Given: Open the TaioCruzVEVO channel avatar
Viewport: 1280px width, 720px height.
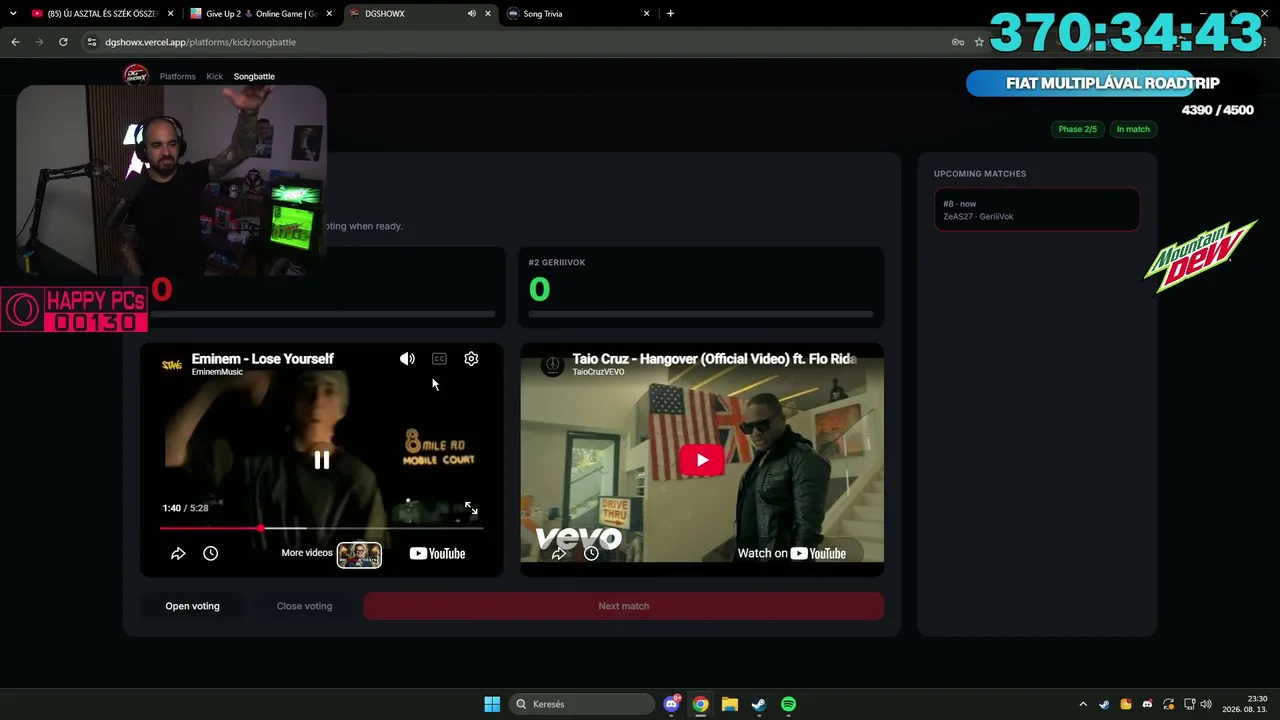Looking at the screenshot, I should [x=552, y=364].
